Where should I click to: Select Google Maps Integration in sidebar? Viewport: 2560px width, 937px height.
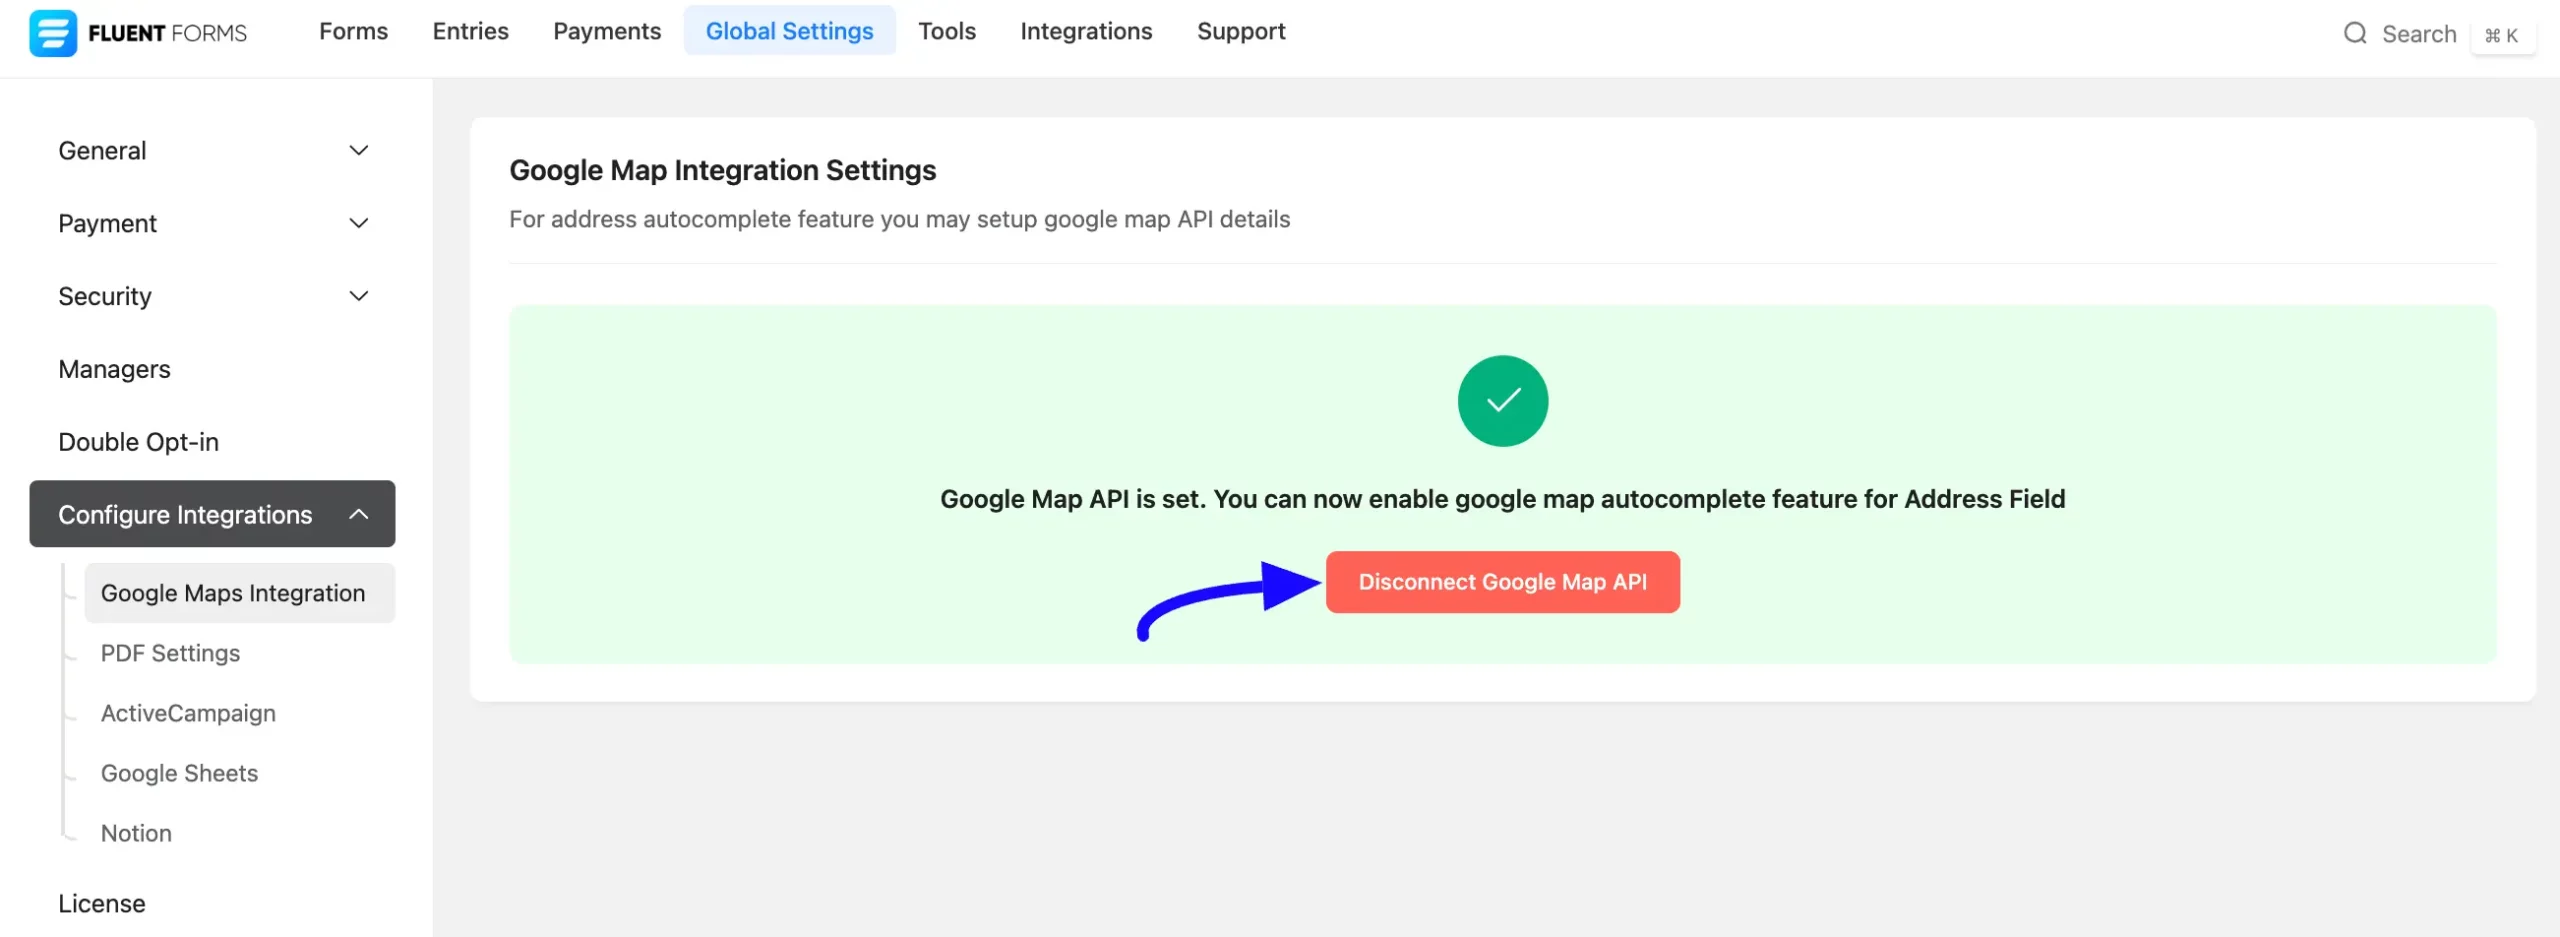click(x=239, y=593)
